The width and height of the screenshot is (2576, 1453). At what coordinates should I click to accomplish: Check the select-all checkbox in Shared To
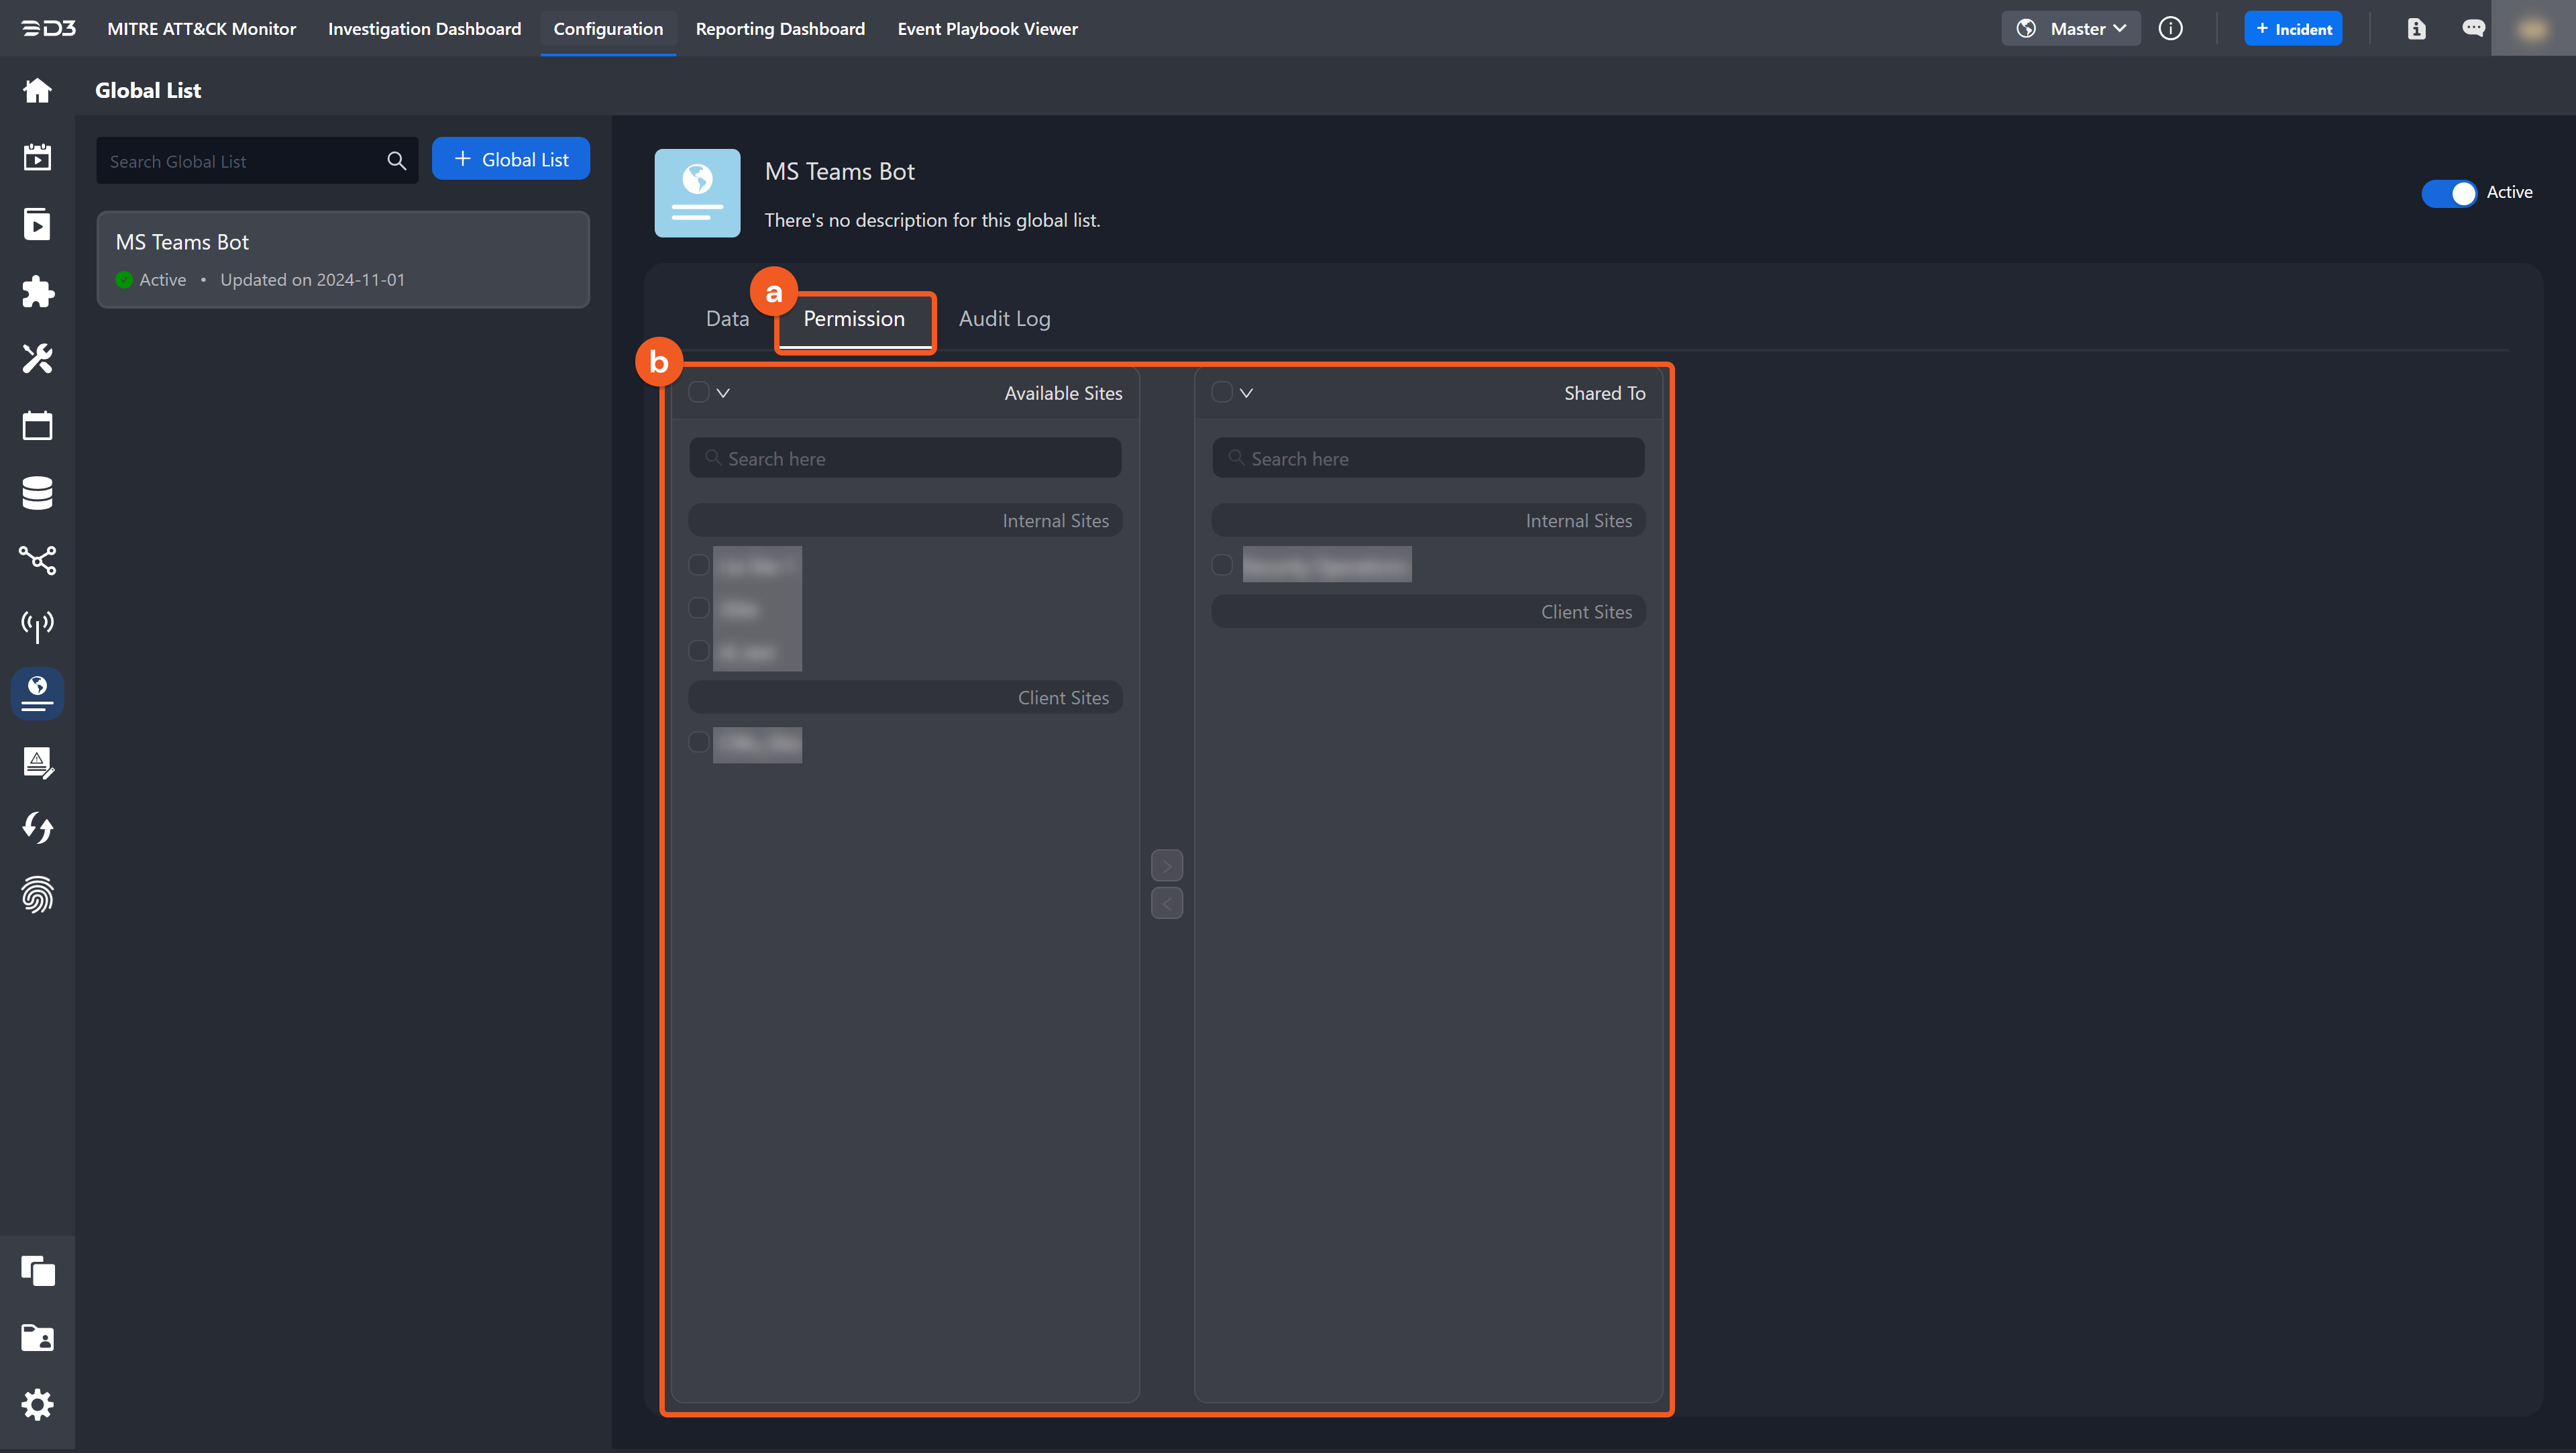click(1222, 392)
